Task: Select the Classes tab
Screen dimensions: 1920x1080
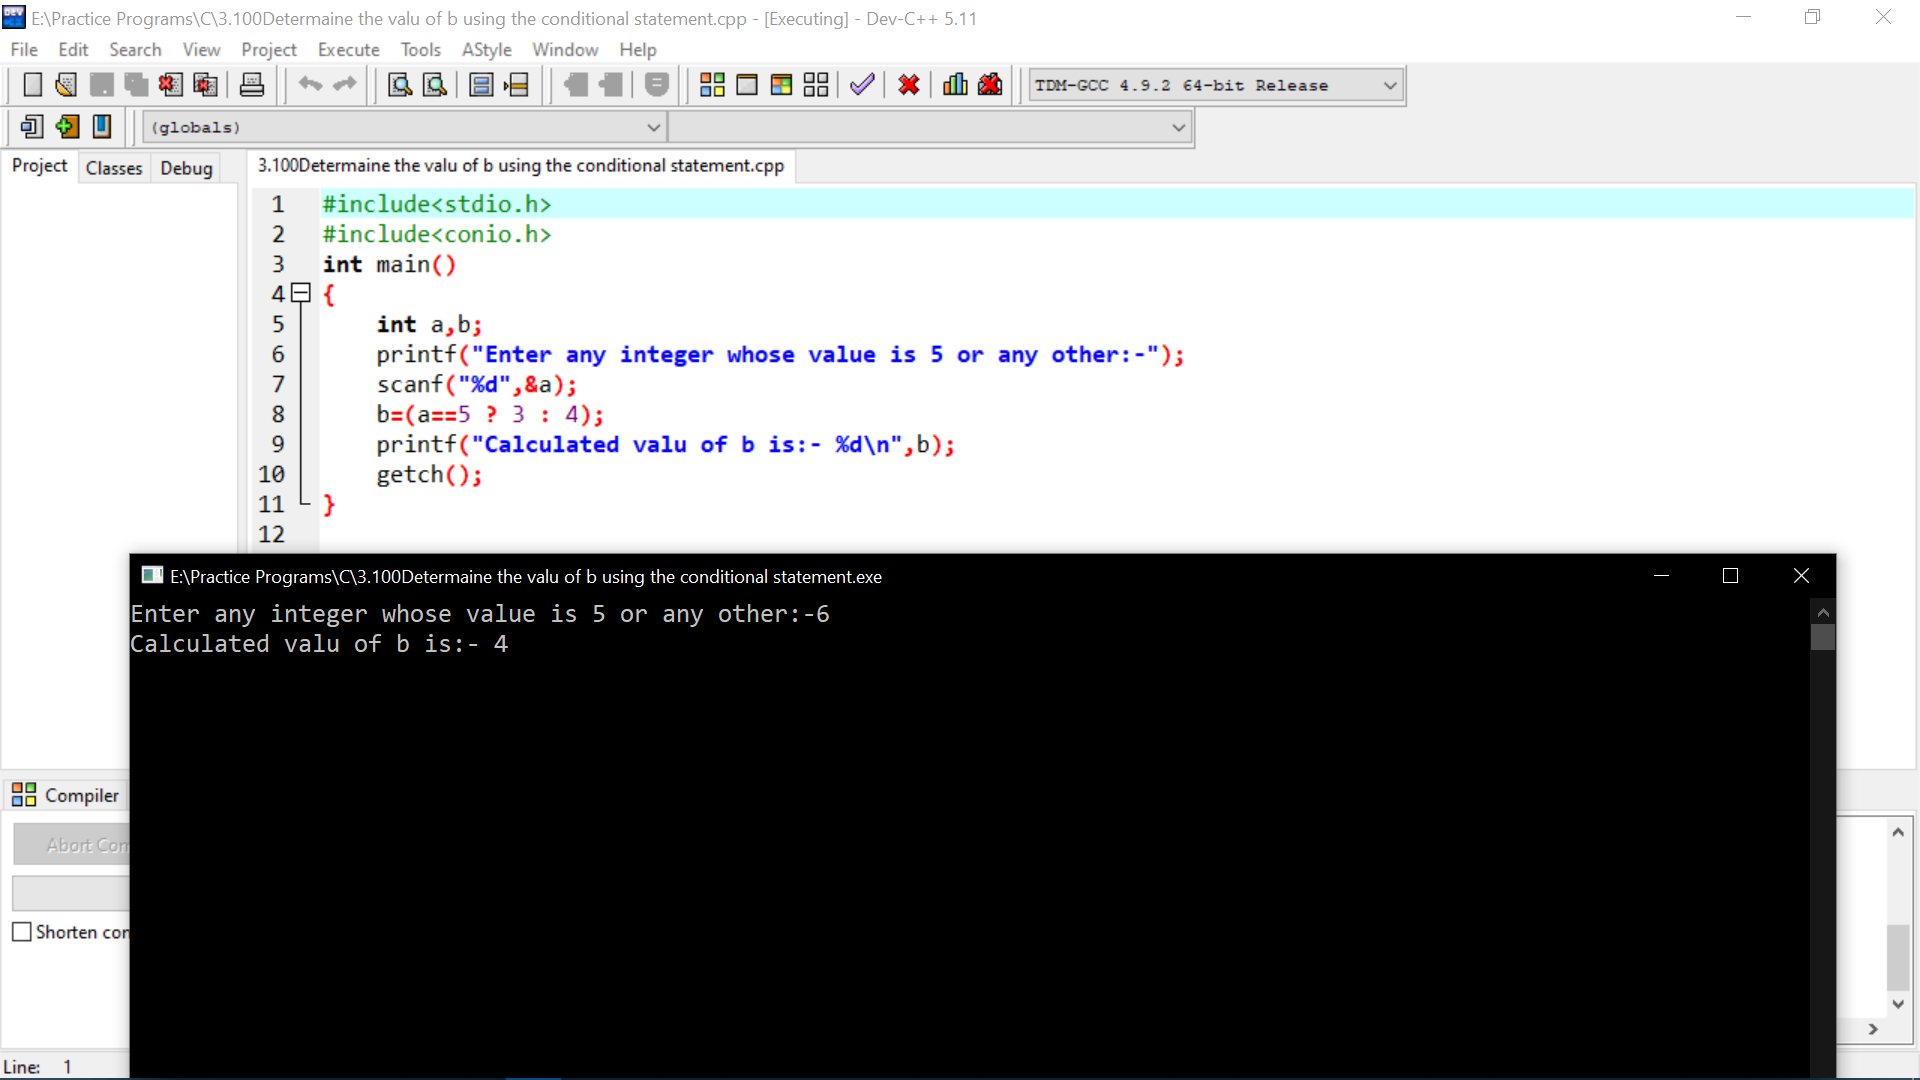Action: (113, 167)
